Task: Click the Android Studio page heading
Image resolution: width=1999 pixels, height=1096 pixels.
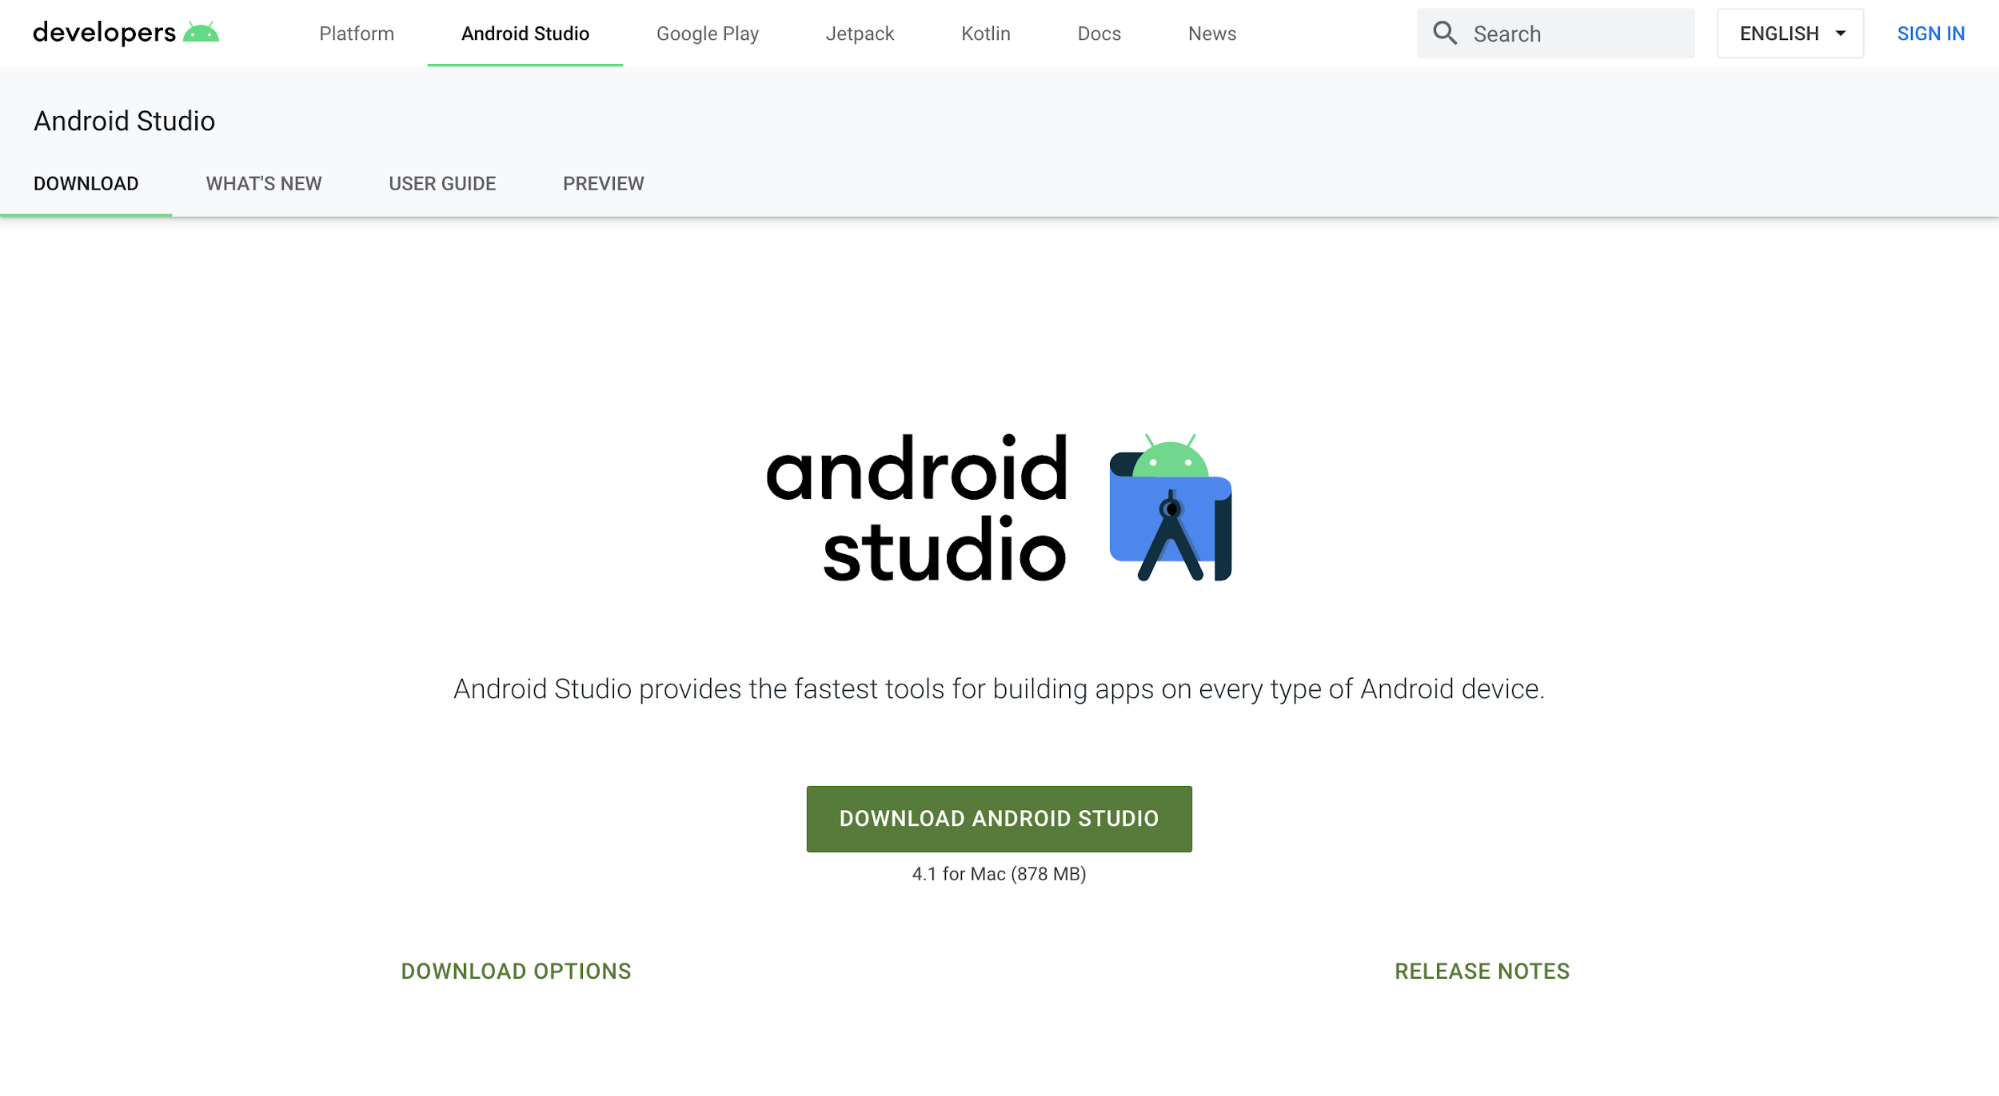Action: (124, 121)
